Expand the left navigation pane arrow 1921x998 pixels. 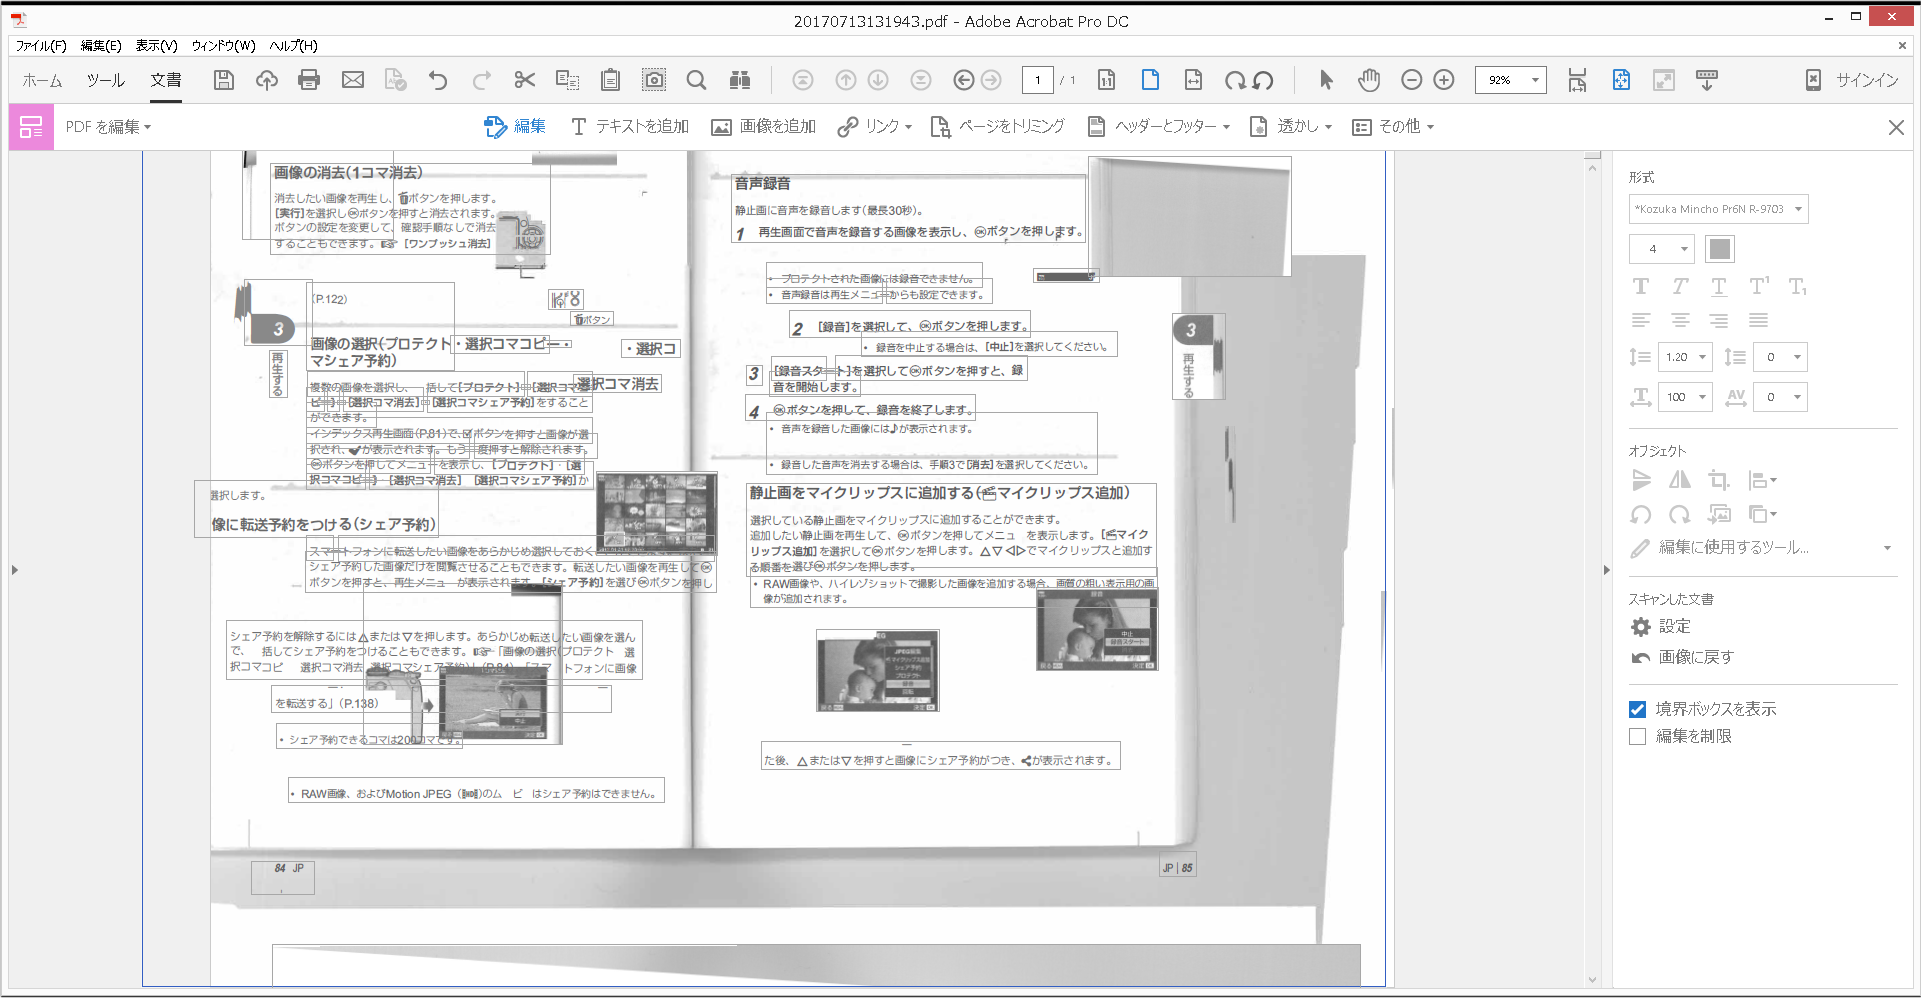pos(14,570)
